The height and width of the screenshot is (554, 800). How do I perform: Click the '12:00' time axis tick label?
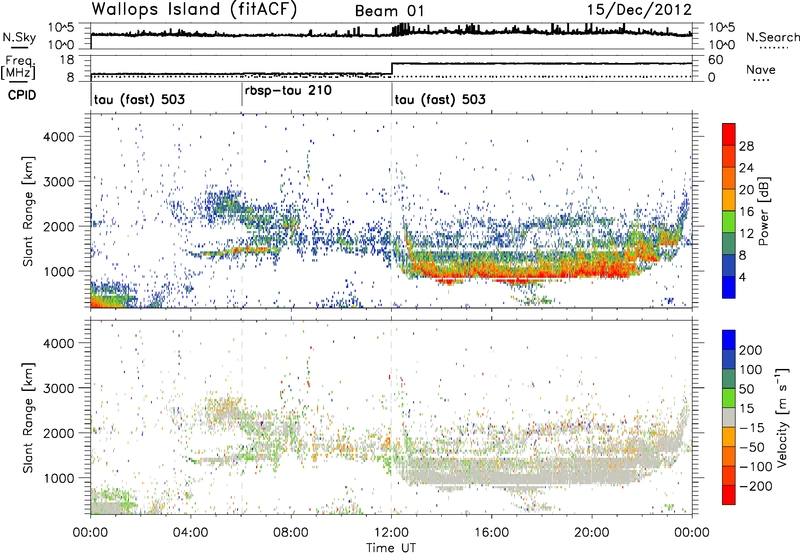point(391,533)
